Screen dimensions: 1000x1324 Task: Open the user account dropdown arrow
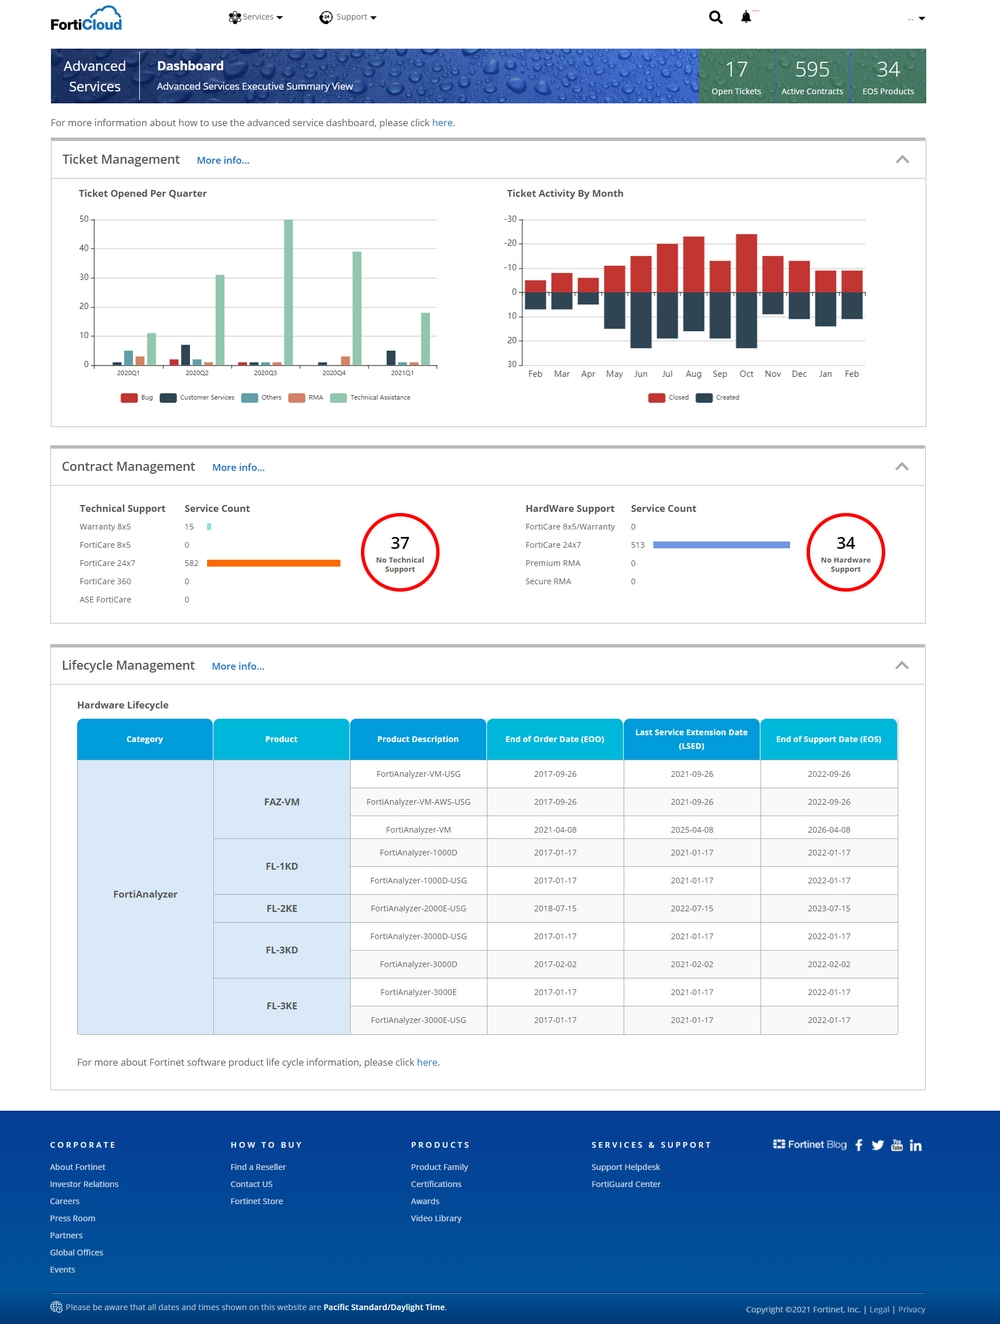point(921,18)
